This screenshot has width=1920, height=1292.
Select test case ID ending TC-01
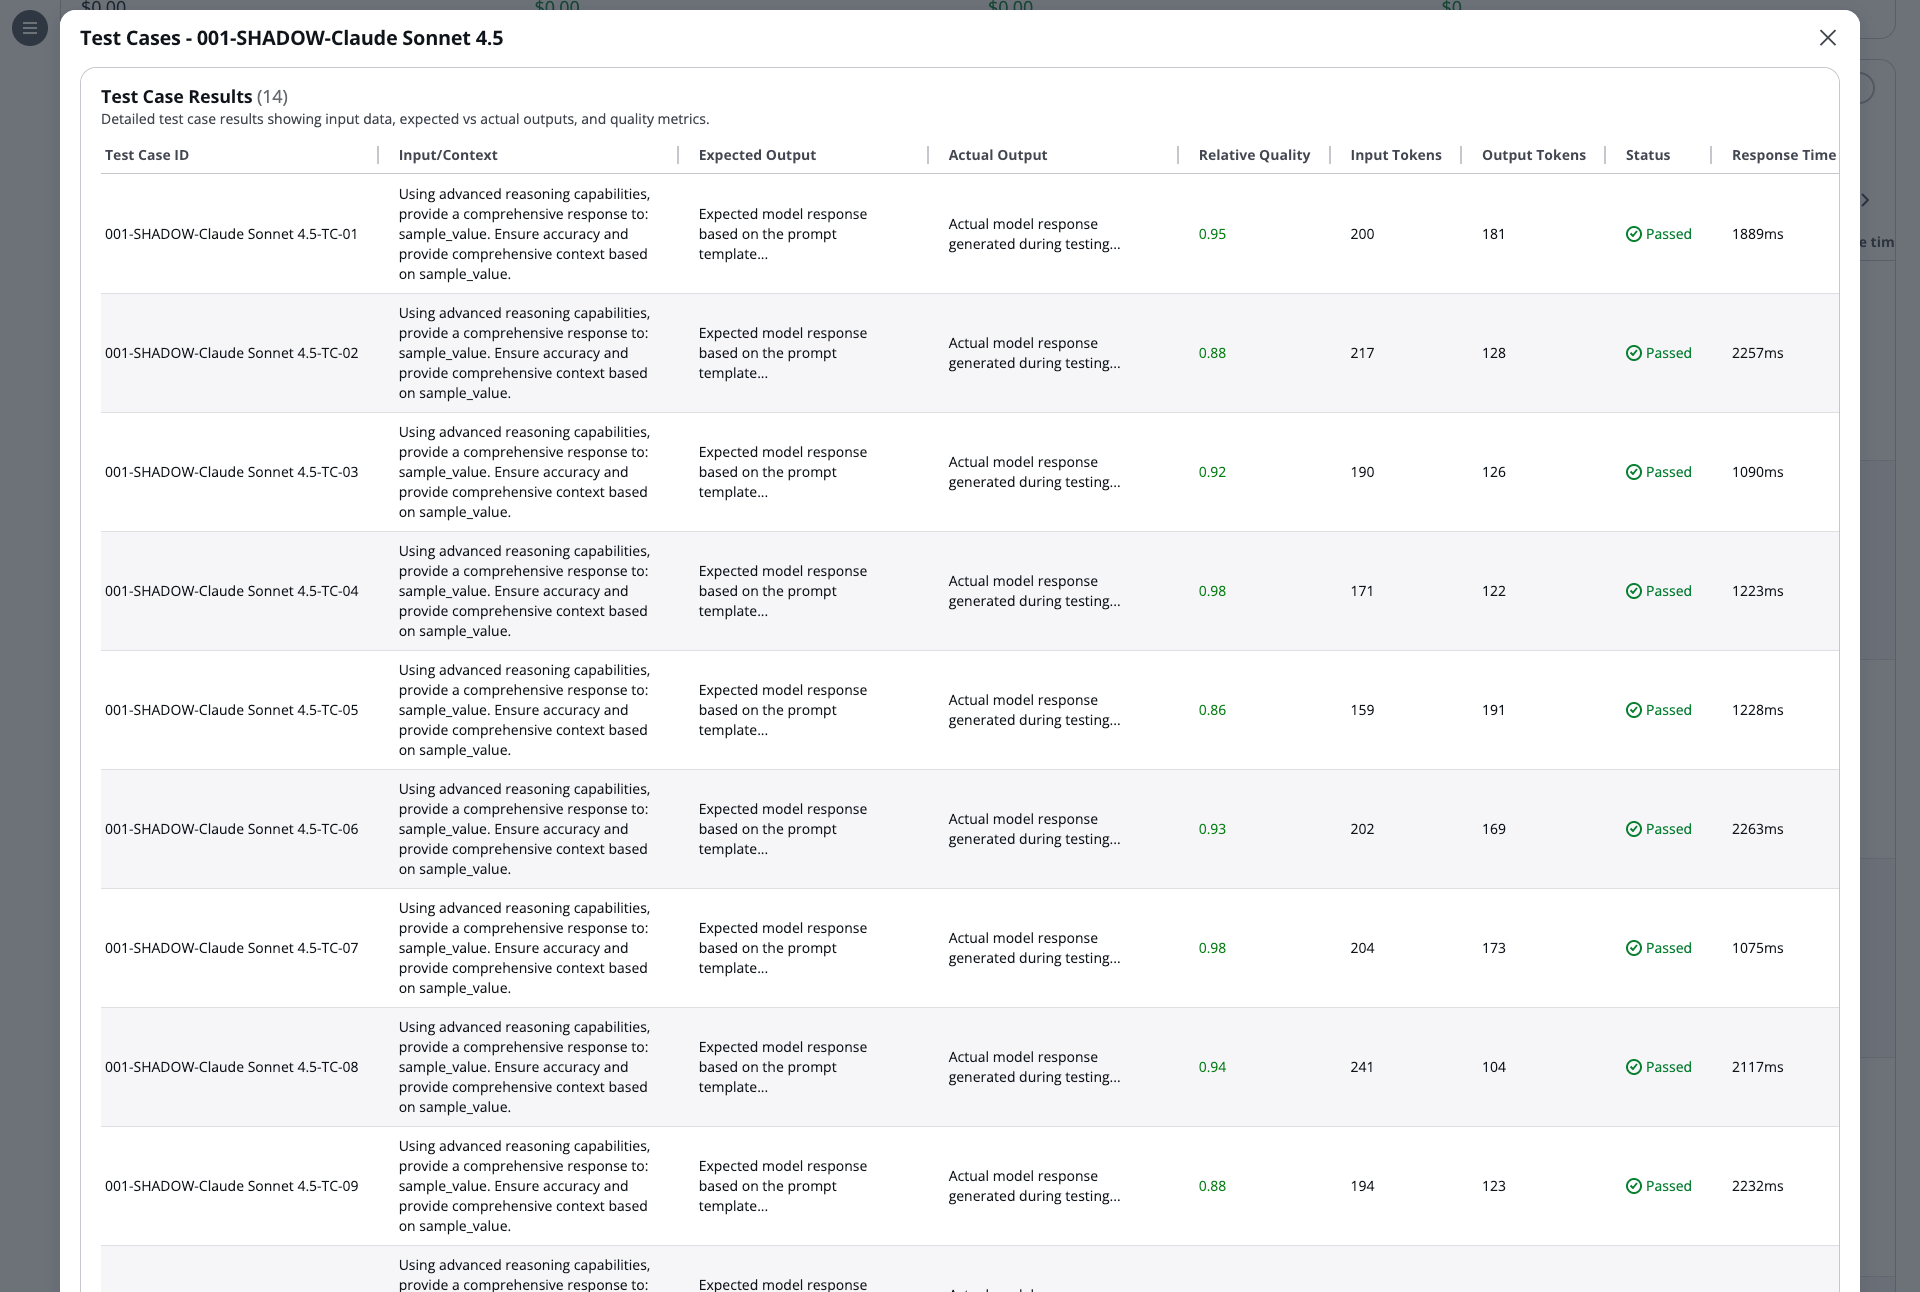click(231, 234)
